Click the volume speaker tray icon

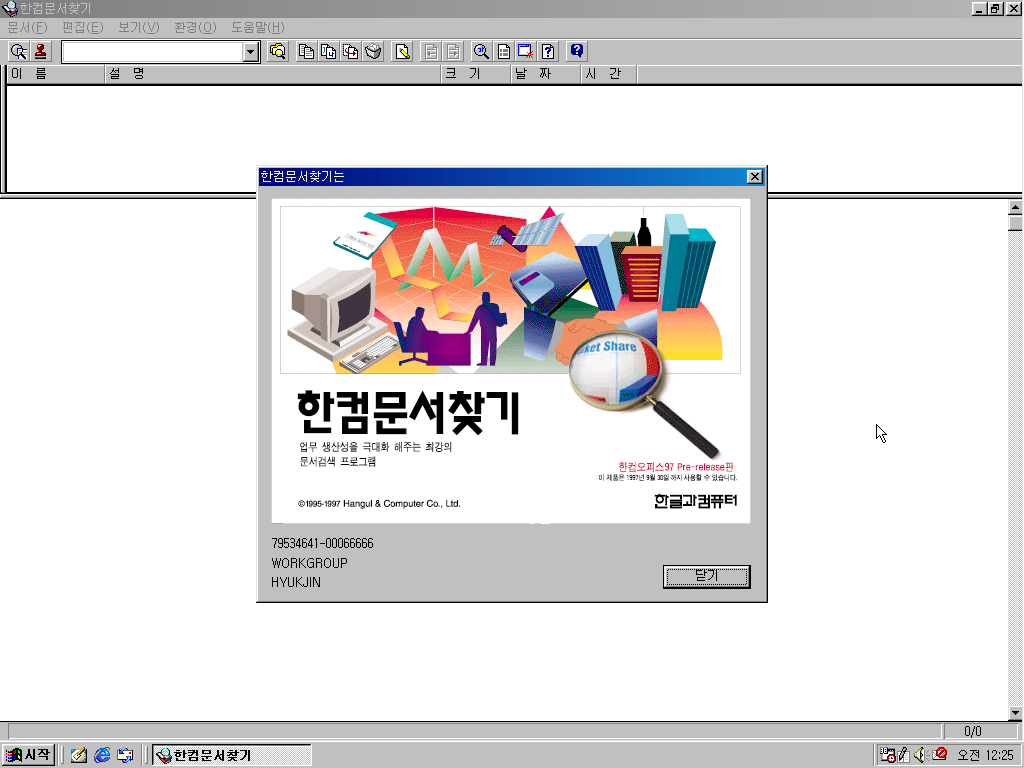pos(921,755)
